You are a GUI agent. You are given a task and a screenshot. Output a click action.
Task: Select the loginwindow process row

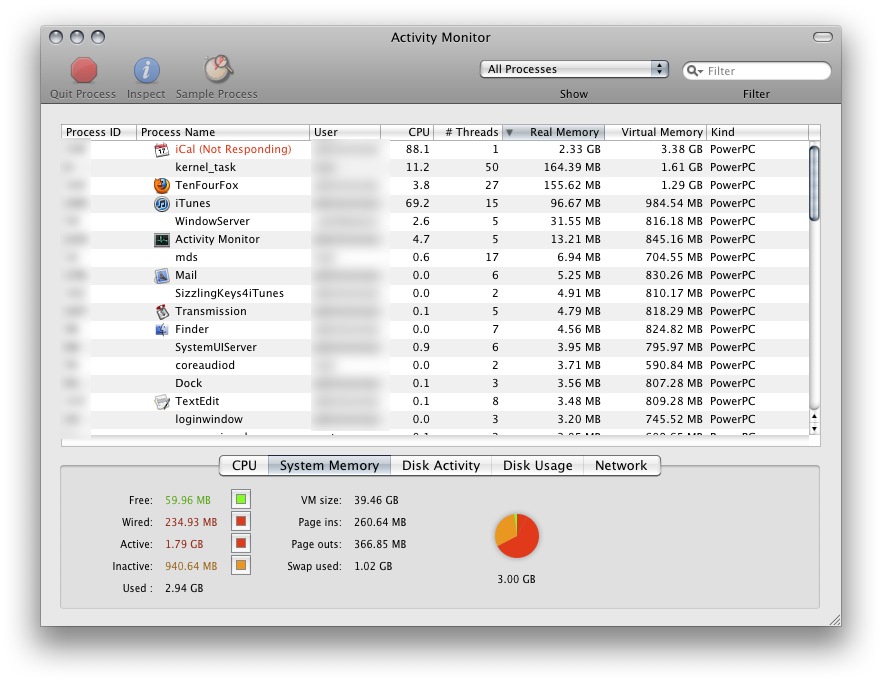coord(435,419)
